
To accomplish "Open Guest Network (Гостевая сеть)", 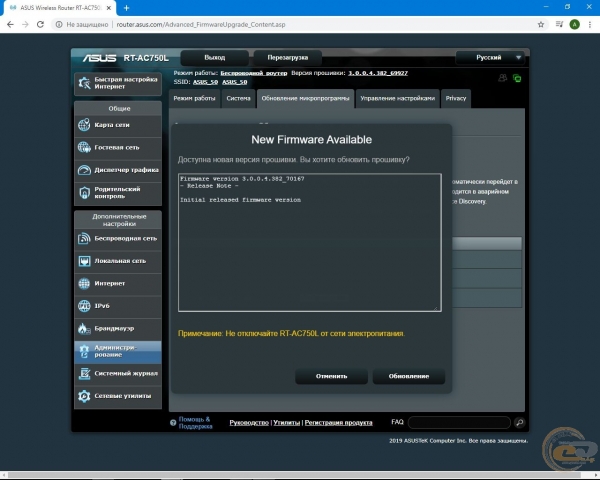I will [118, 147].
